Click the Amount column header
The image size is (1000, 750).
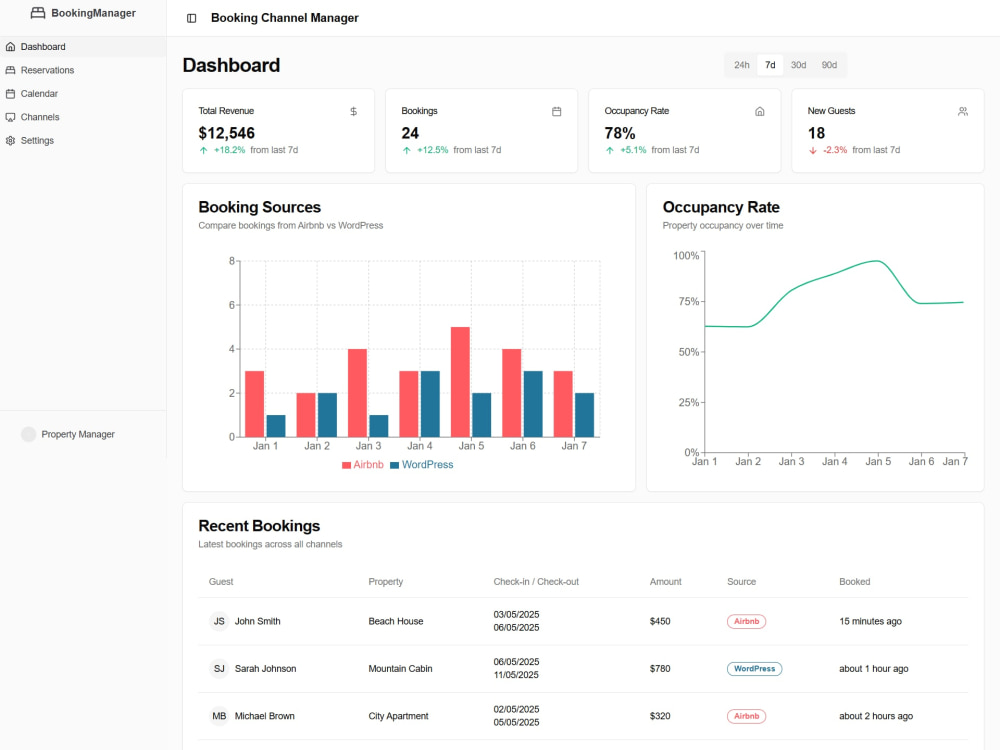tap(666, 582)
